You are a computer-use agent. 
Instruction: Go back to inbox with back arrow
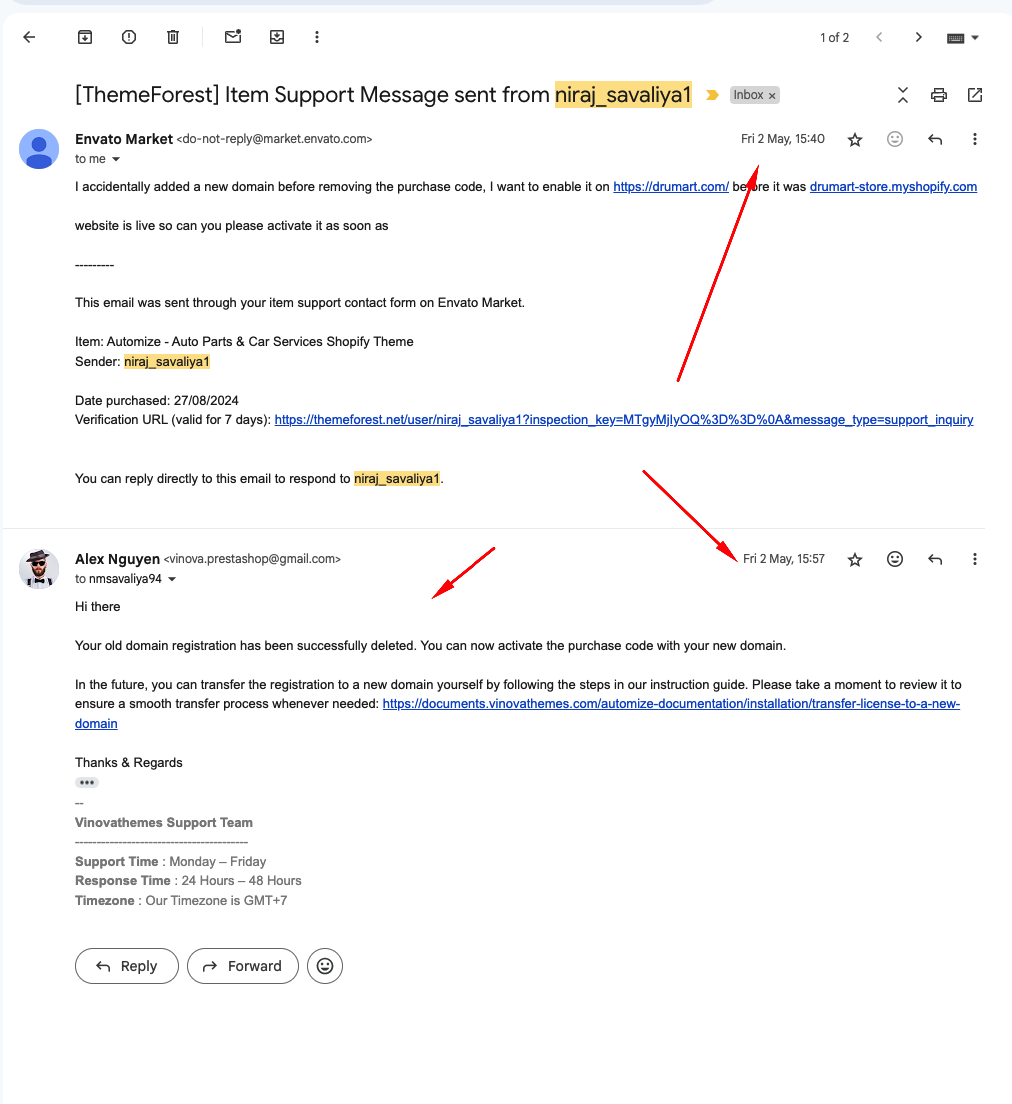click(29, 37)
